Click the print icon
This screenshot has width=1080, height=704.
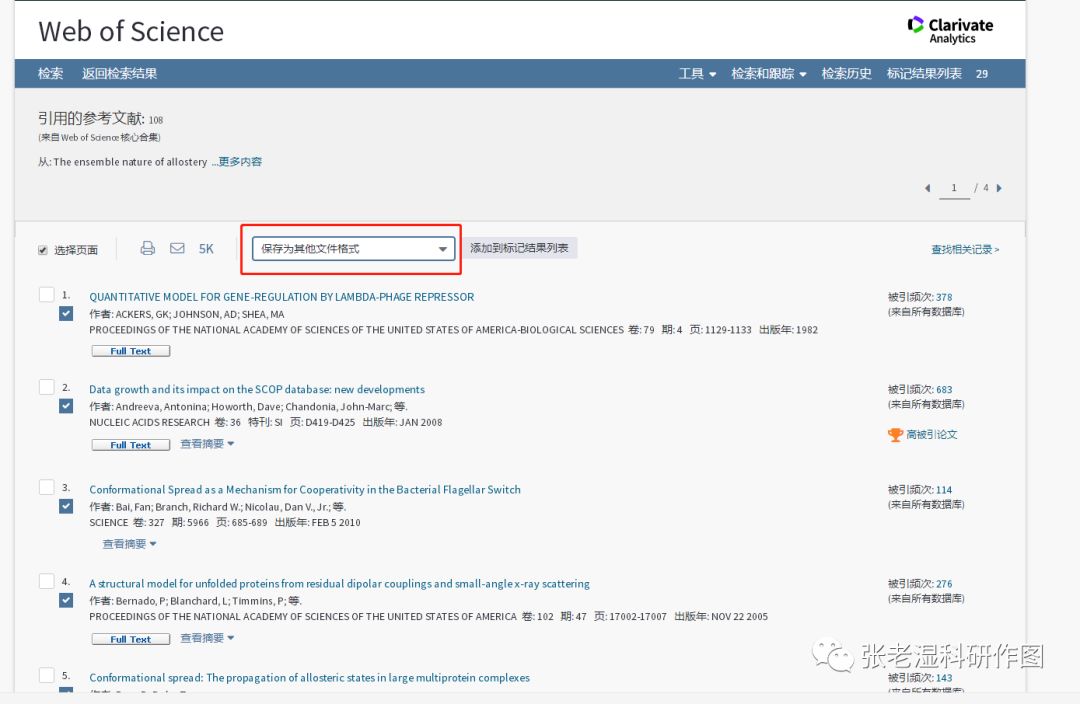point(147,248)
